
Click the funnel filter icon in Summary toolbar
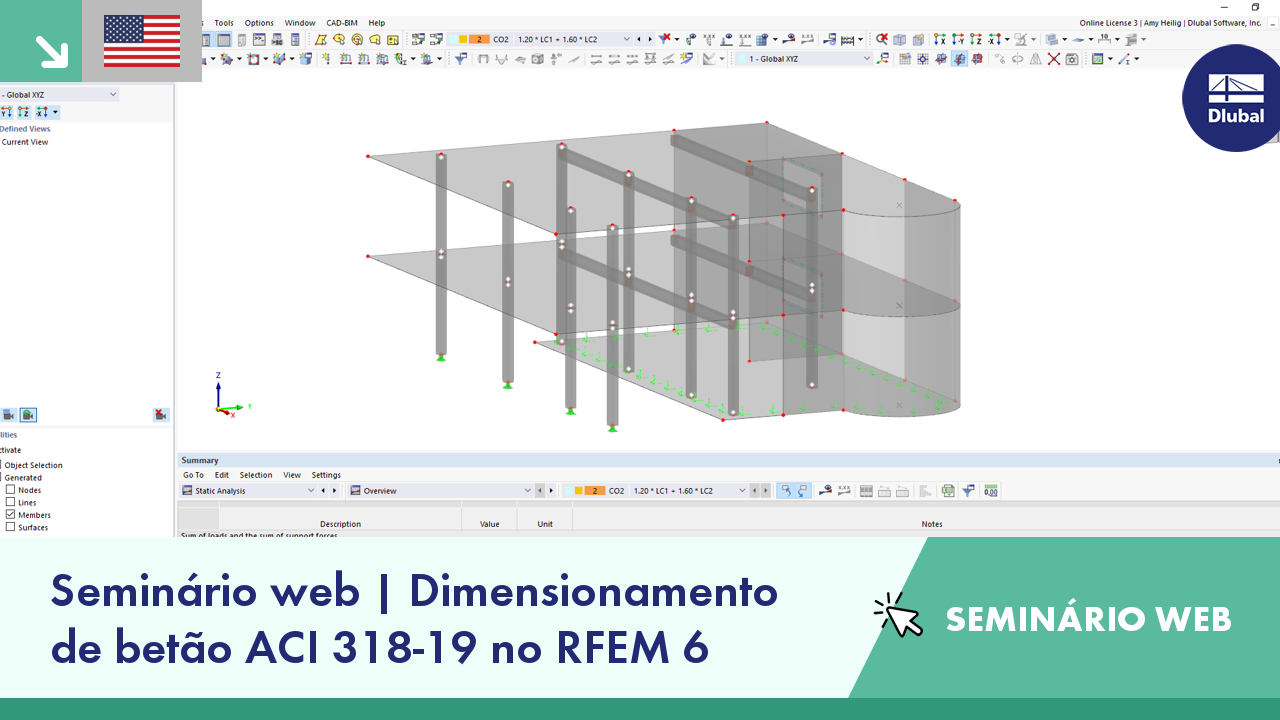tap(968, 491)
